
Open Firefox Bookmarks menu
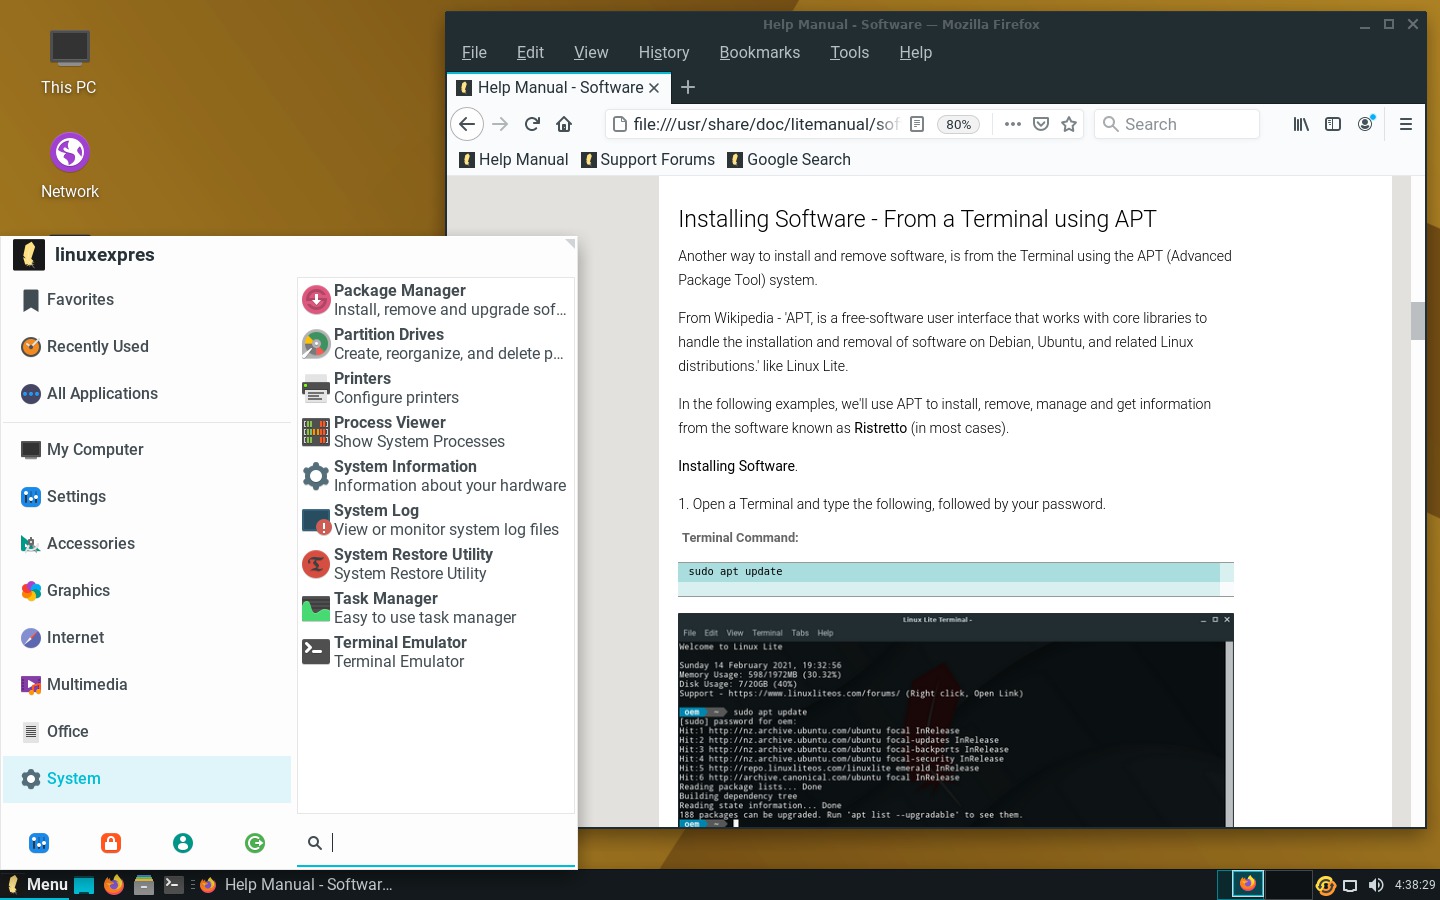(x=760, y=52)
